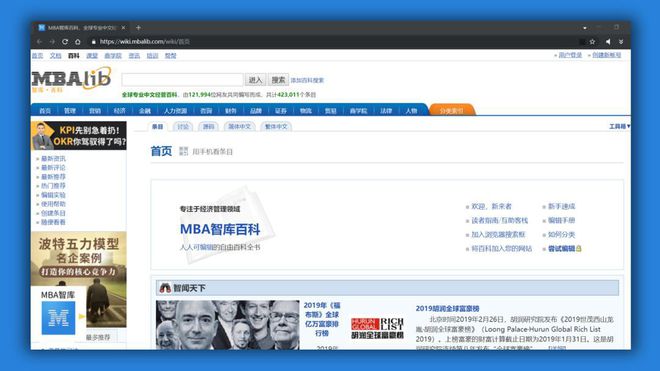
Task: Open 管理 in the blue navigation bar
Action: pos(70,111)
